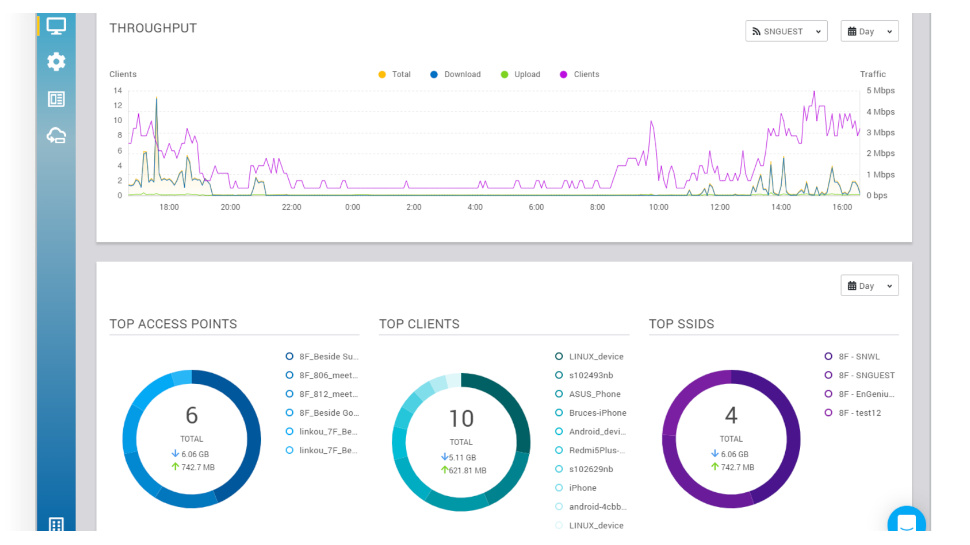Image resolution: width=970 pixels, height=545 pixels.
Task: Open the cloud sync sidebar icon
Action: (56, 135)
